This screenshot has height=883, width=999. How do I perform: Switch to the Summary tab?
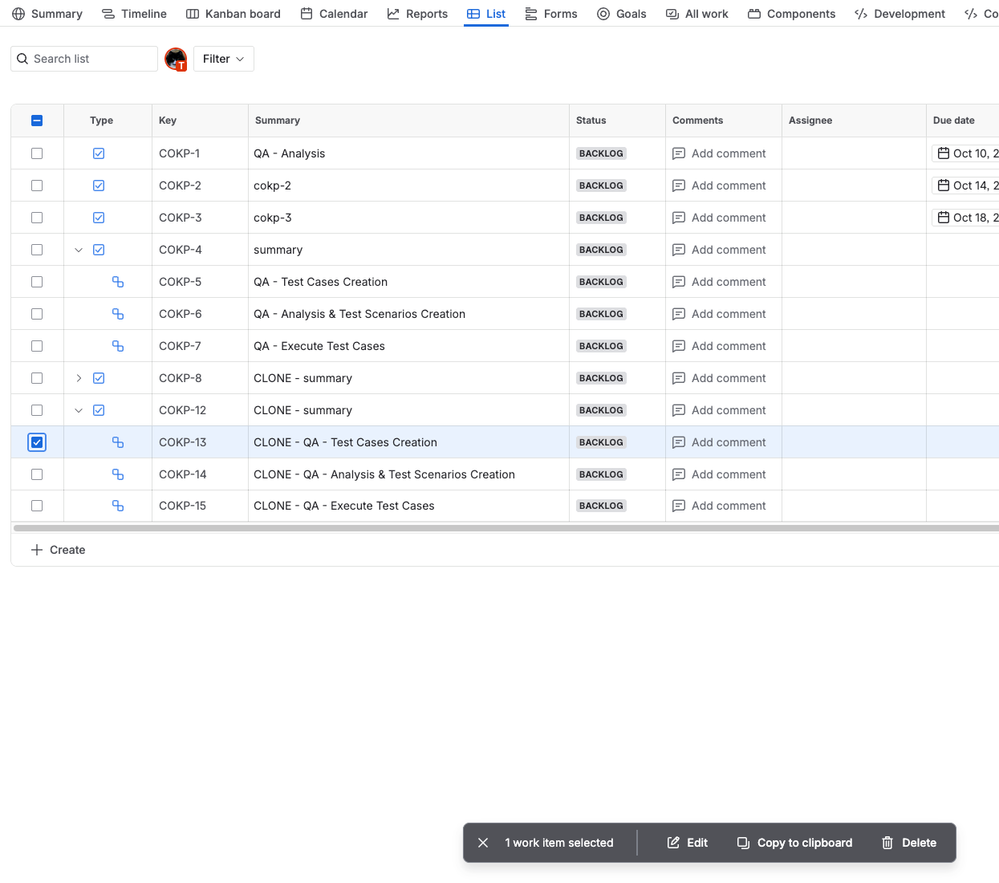pyautogui.click(x=47, y=13)
